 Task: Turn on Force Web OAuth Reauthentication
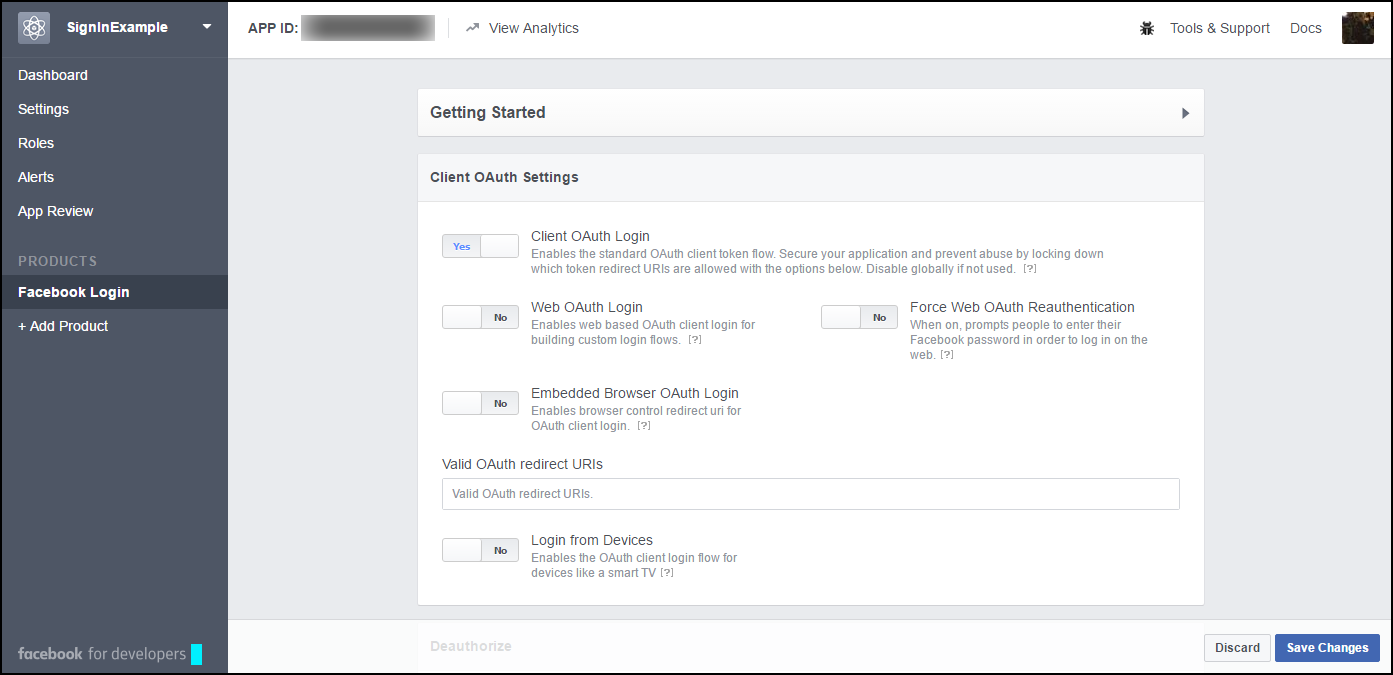pos(859,317)
